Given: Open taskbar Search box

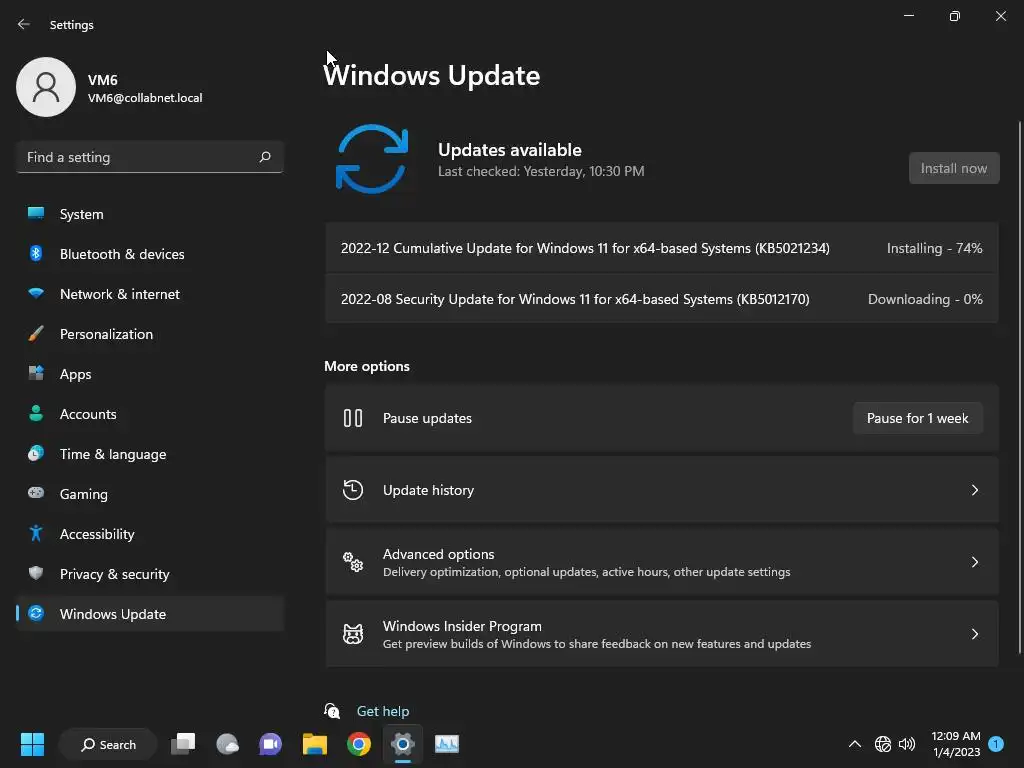Looking at the screenshot, I should click(x=108, y=744).
